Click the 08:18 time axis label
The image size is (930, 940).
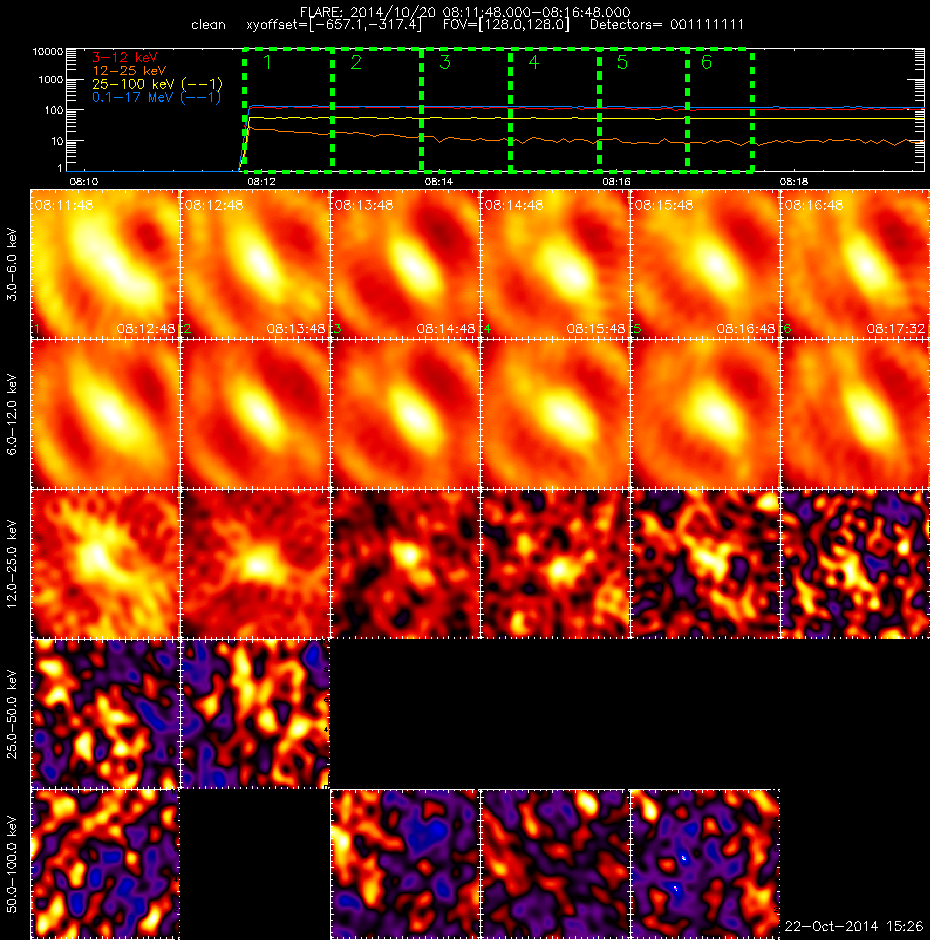tap(793, 181)
